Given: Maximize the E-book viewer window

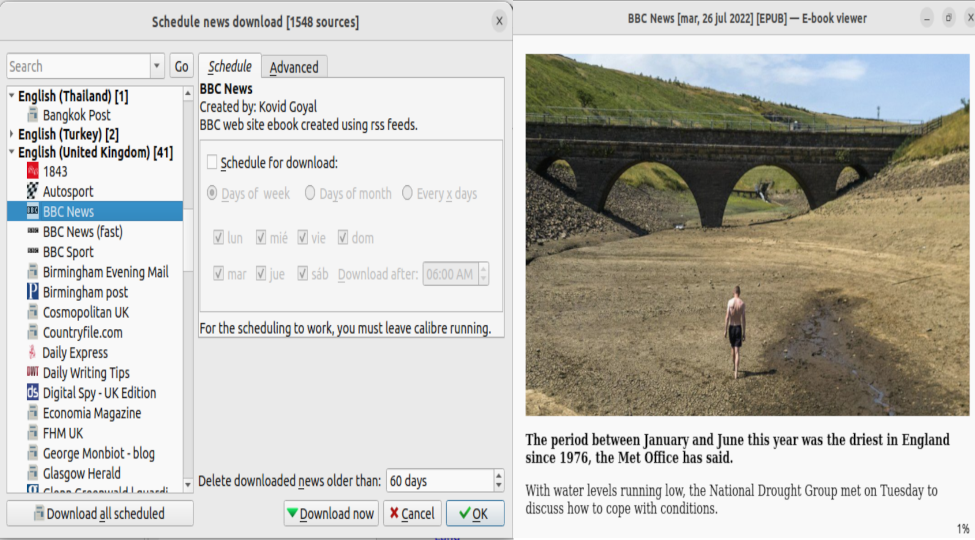Looking at the screenshot, I should pos(949,18).
